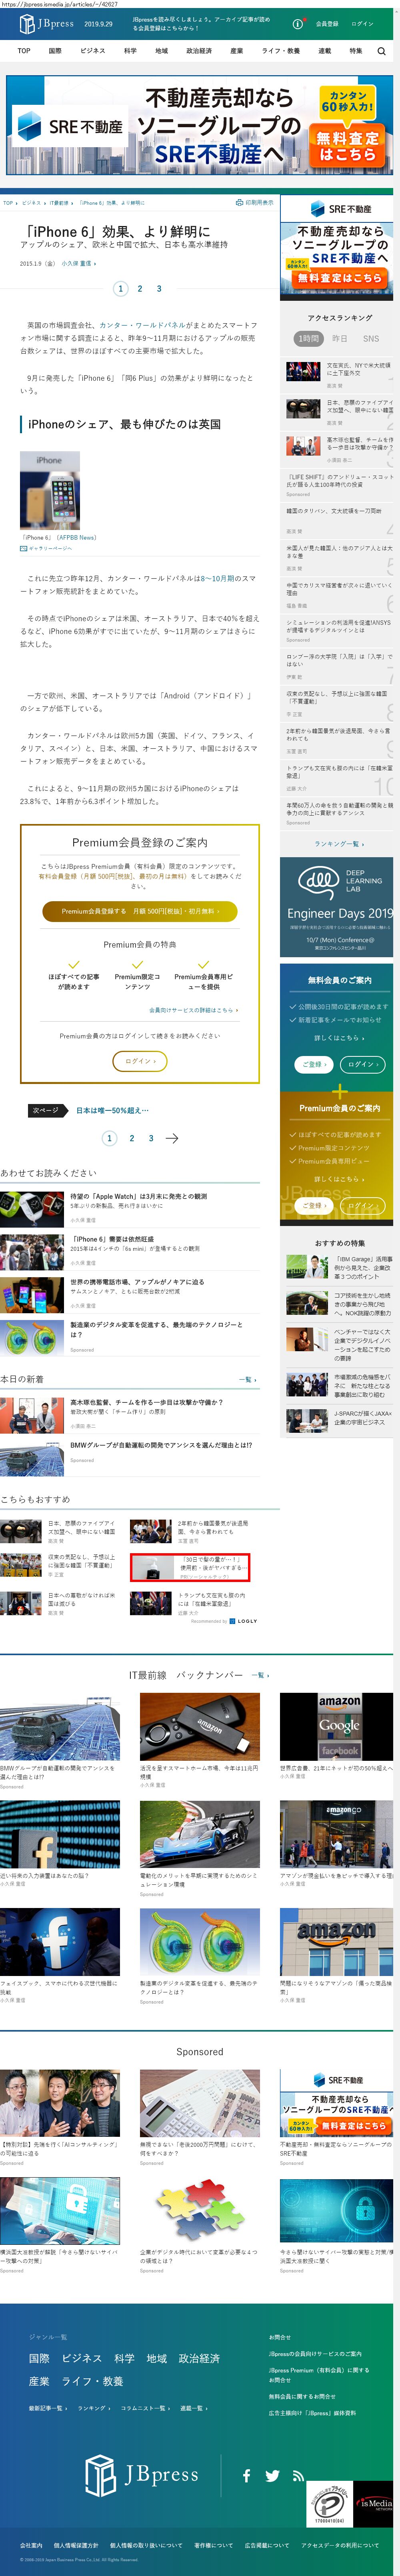Open the TOP navigation menu item
Image resolution: width=400 pixels, height=2576 pixels.
click(x=24, y=51)
